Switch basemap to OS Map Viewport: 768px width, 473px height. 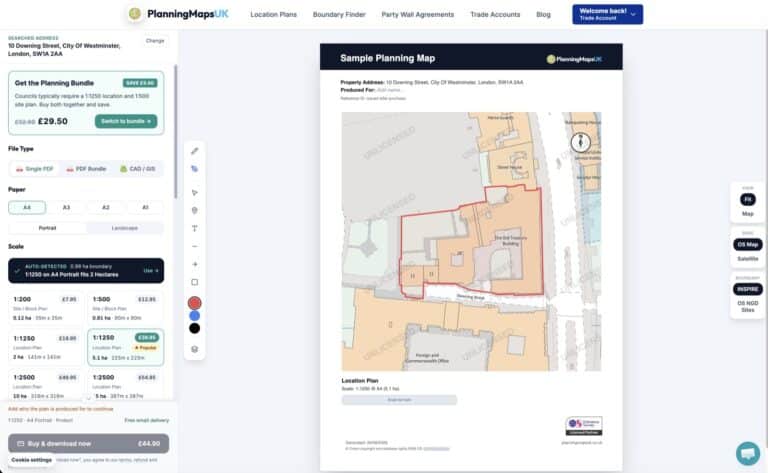[x=747, y=244]
